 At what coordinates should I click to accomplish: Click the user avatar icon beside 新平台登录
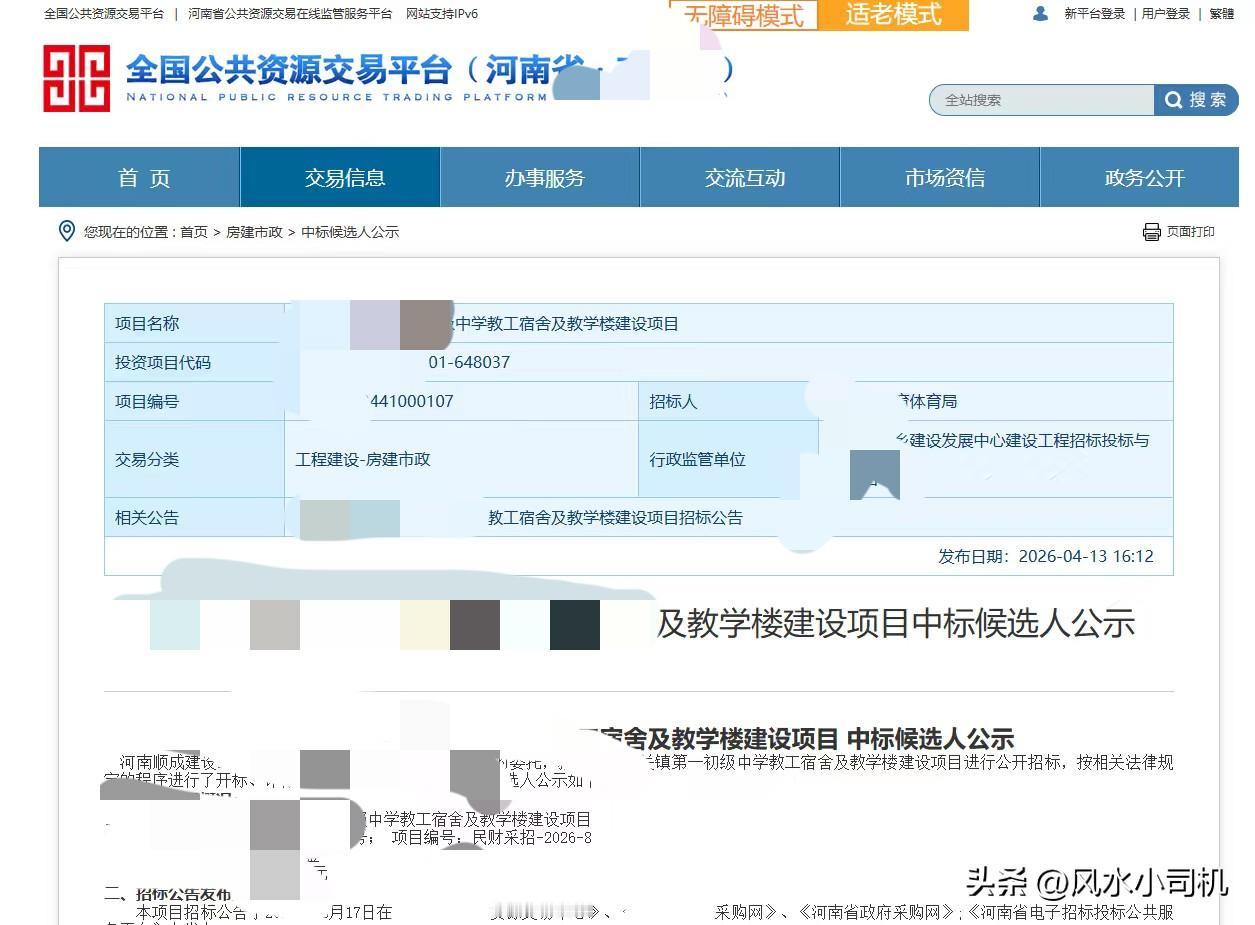[1040, 13]
